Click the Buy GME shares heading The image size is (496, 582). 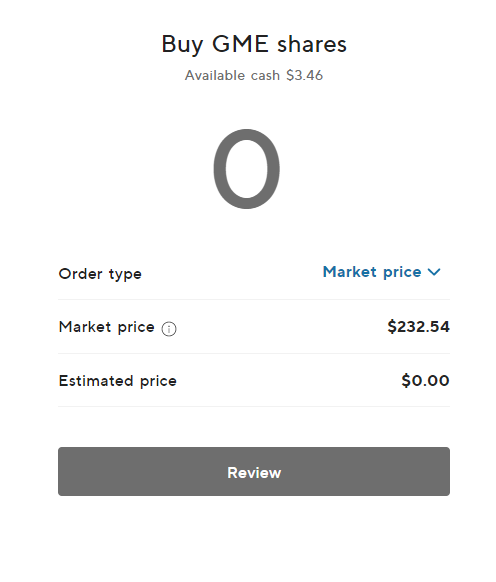coord(254,45)
